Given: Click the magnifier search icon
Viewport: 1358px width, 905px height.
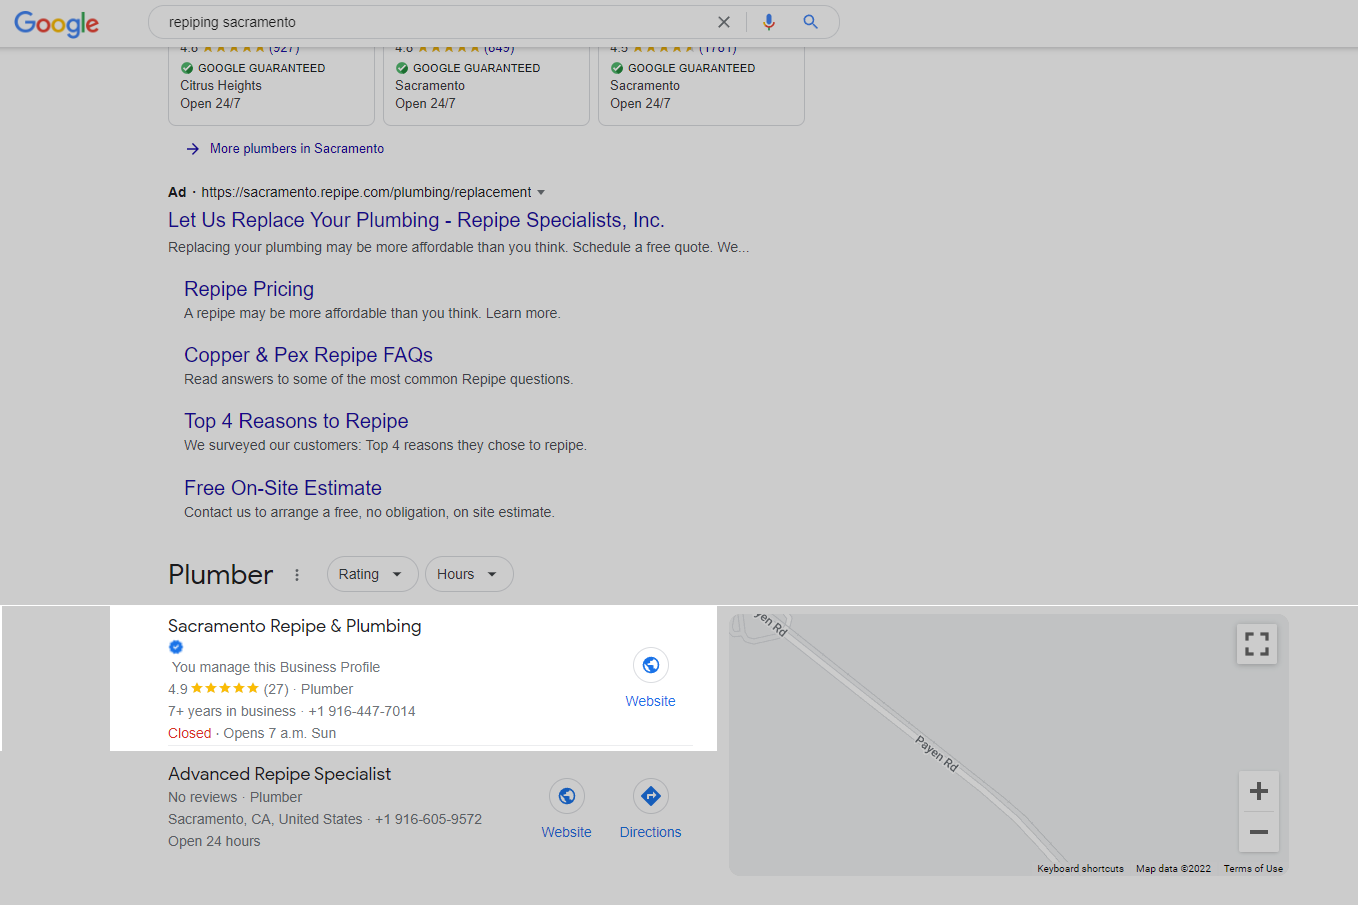Looking at the screenshot, I should pyautogui.click(x=811, y=22).
